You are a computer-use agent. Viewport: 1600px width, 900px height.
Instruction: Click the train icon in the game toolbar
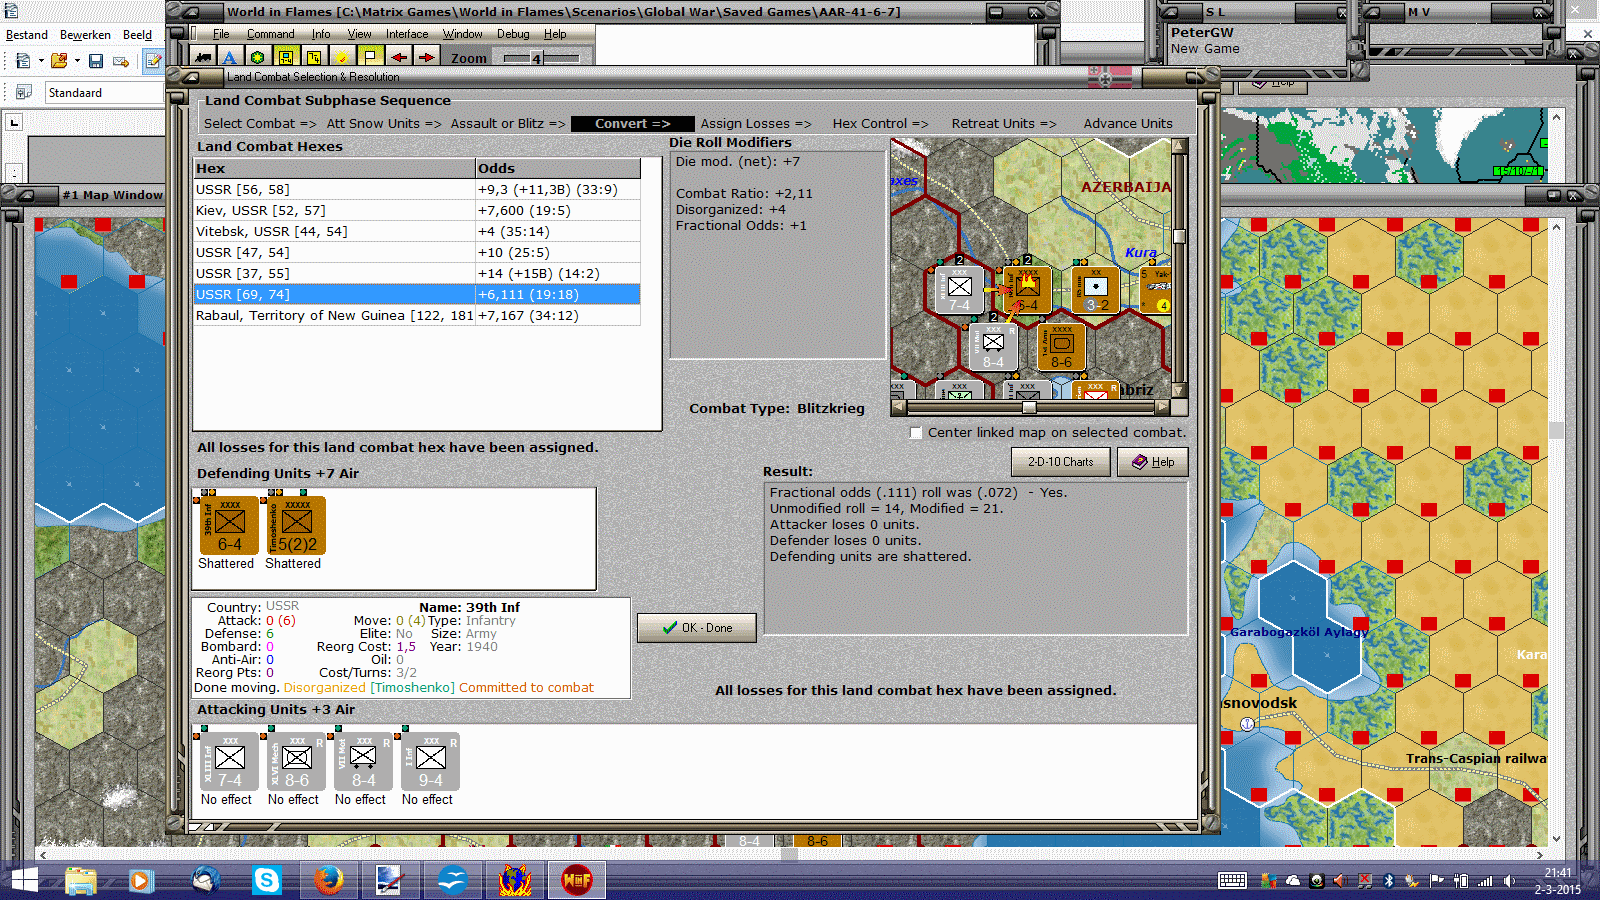203,57
